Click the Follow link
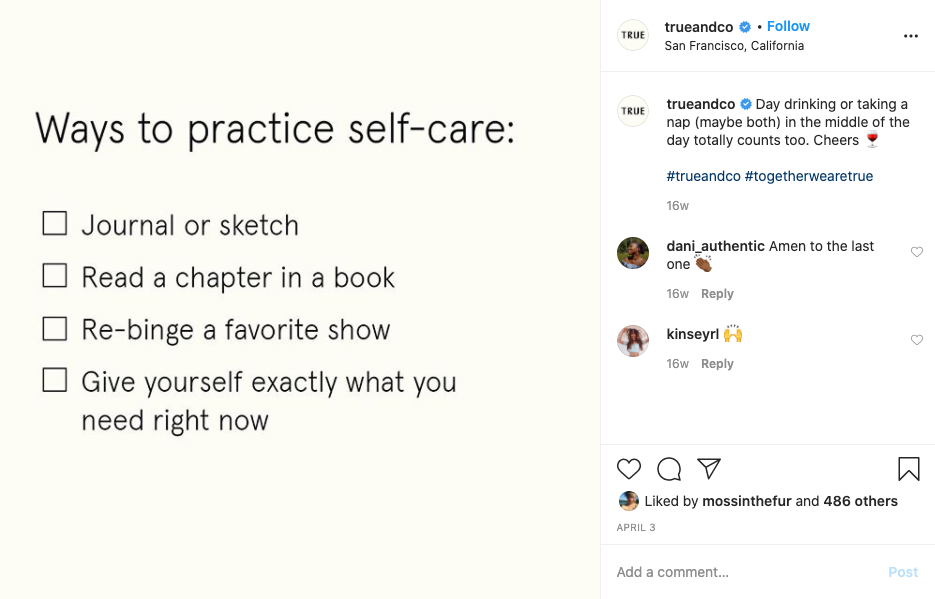935x599 pixels. coord(788,26)
